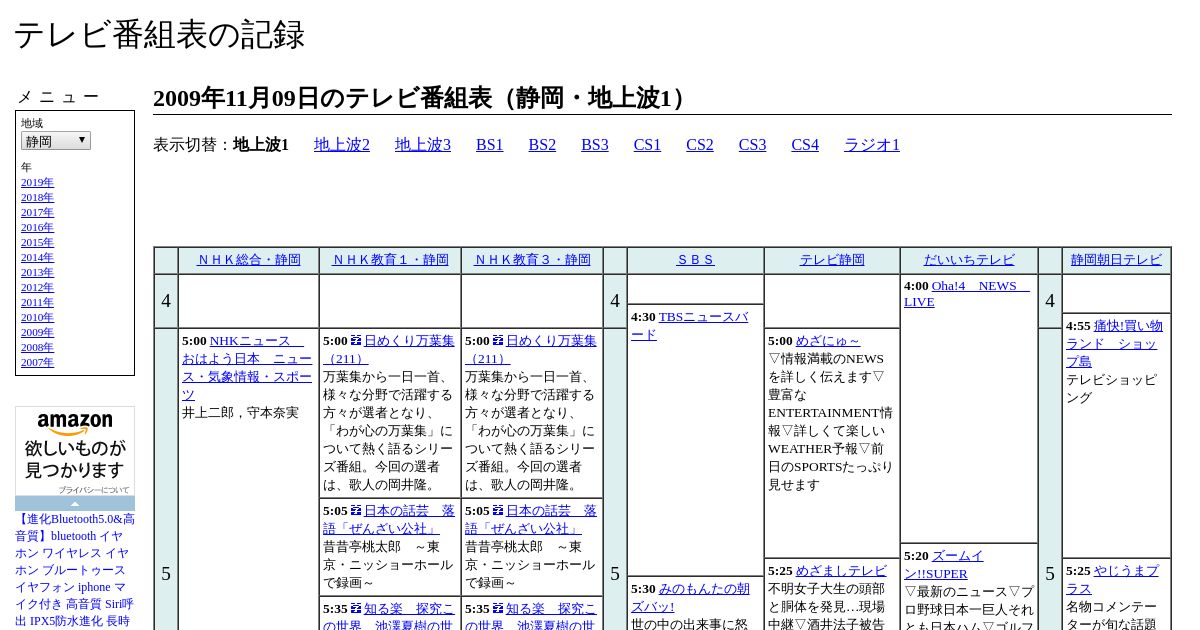Open 知る楽 探究この世界 in ＮＨＫ教育１ column

pyautogui.click(x=389, y=615)
